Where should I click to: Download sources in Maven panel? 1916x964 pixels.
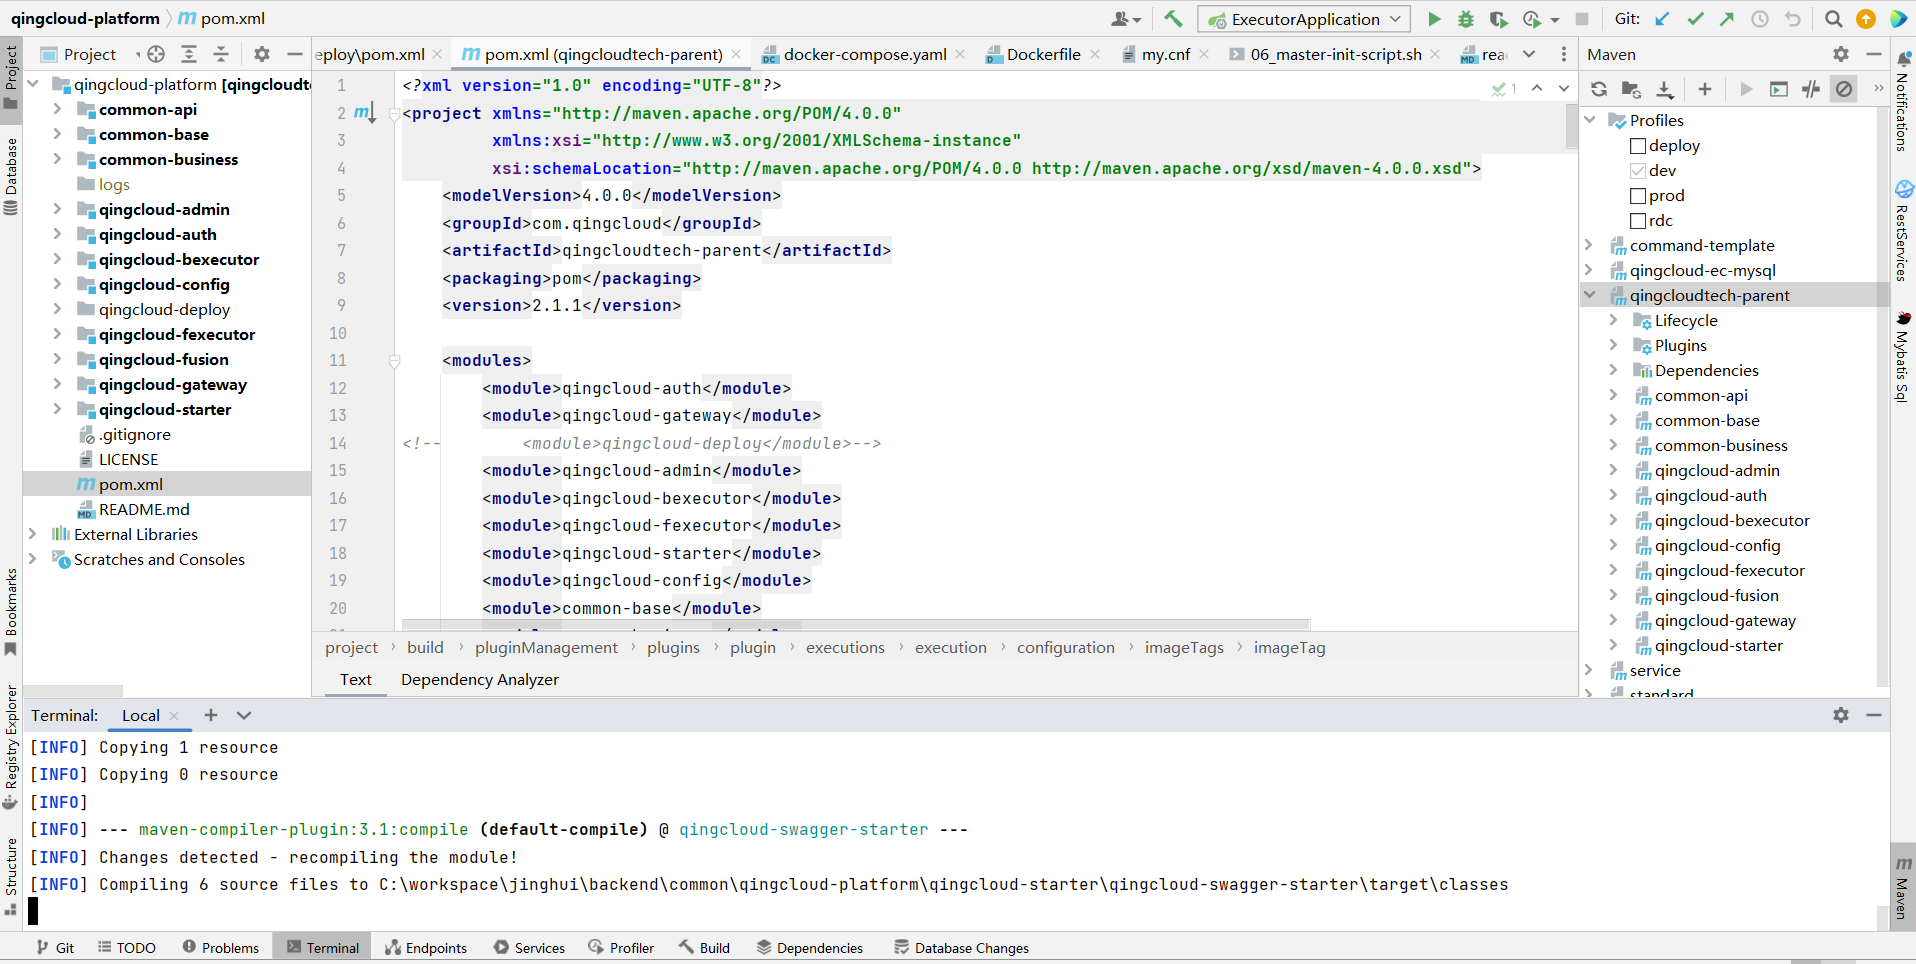pyautogui.click(x=1665, y=89)
